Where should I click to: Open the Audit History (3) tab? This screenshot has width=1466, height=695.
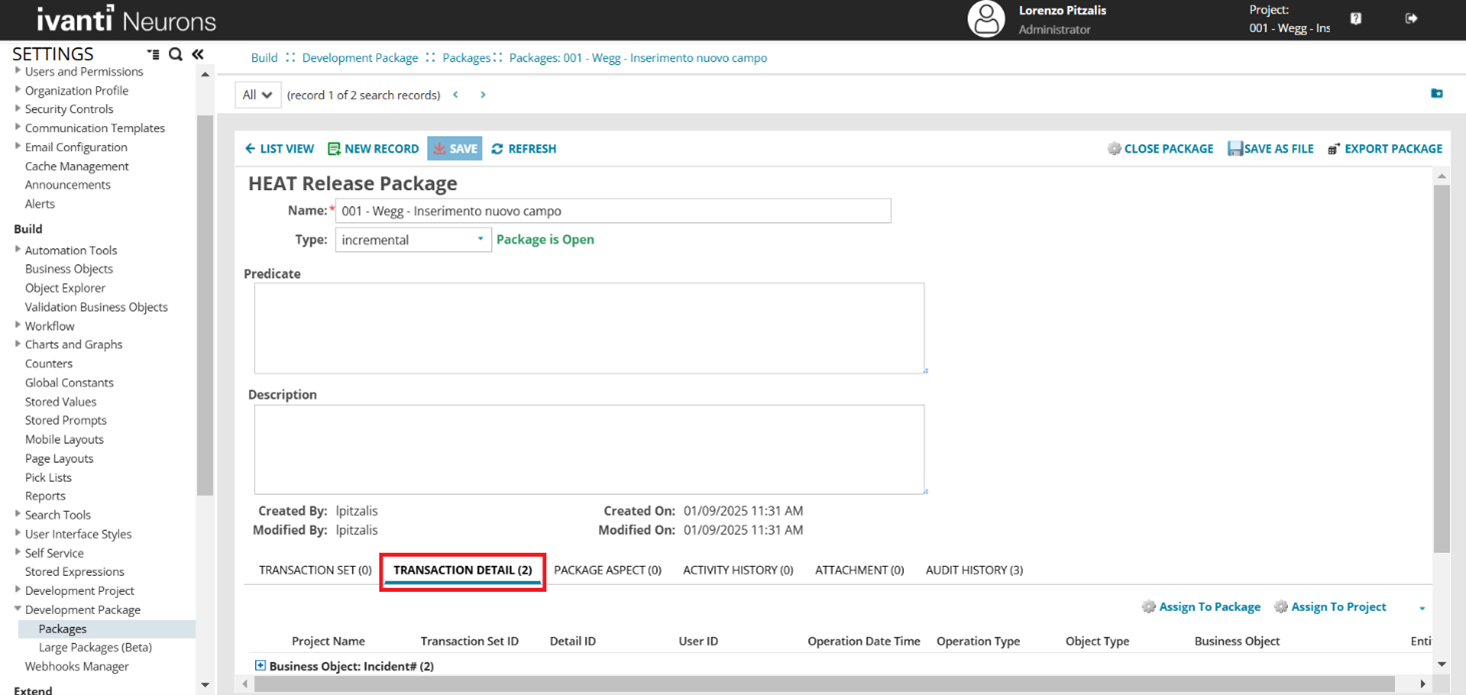click(x=974, y=570)
